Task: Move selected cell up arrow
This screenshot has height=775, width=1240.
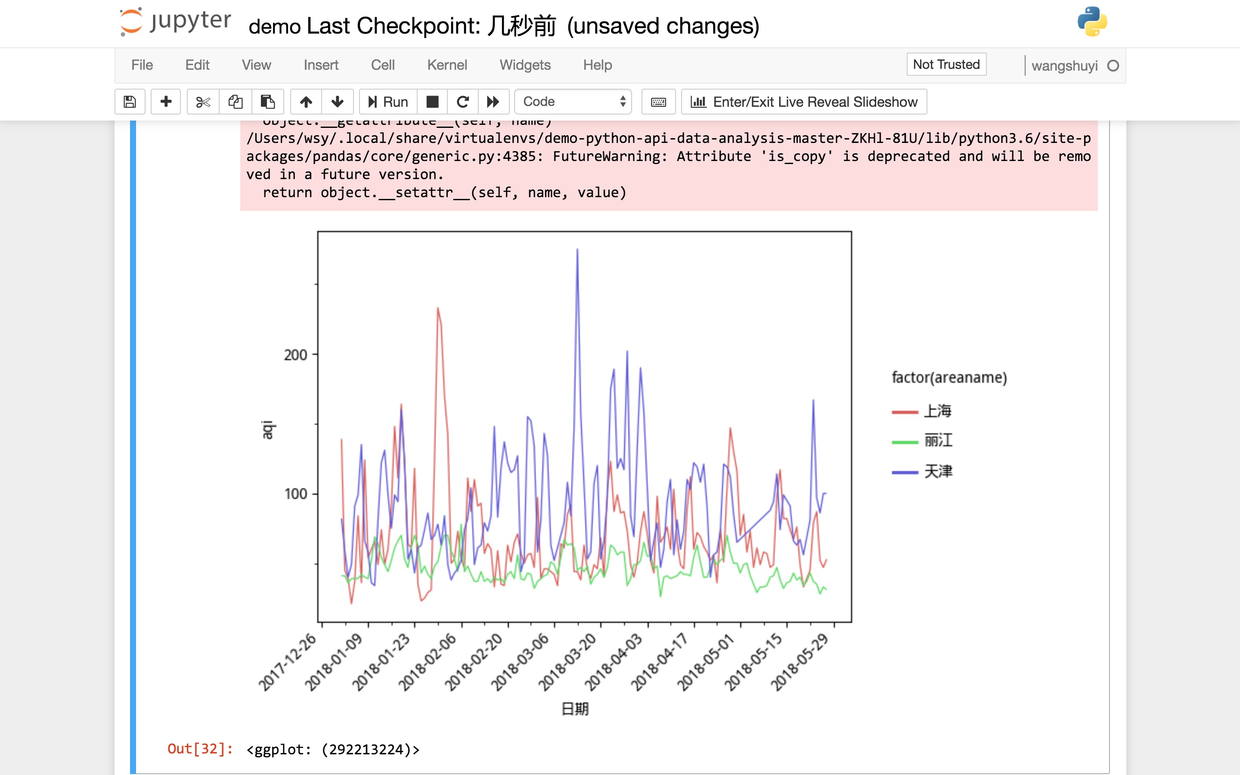Action: click(x=306, y=102)
